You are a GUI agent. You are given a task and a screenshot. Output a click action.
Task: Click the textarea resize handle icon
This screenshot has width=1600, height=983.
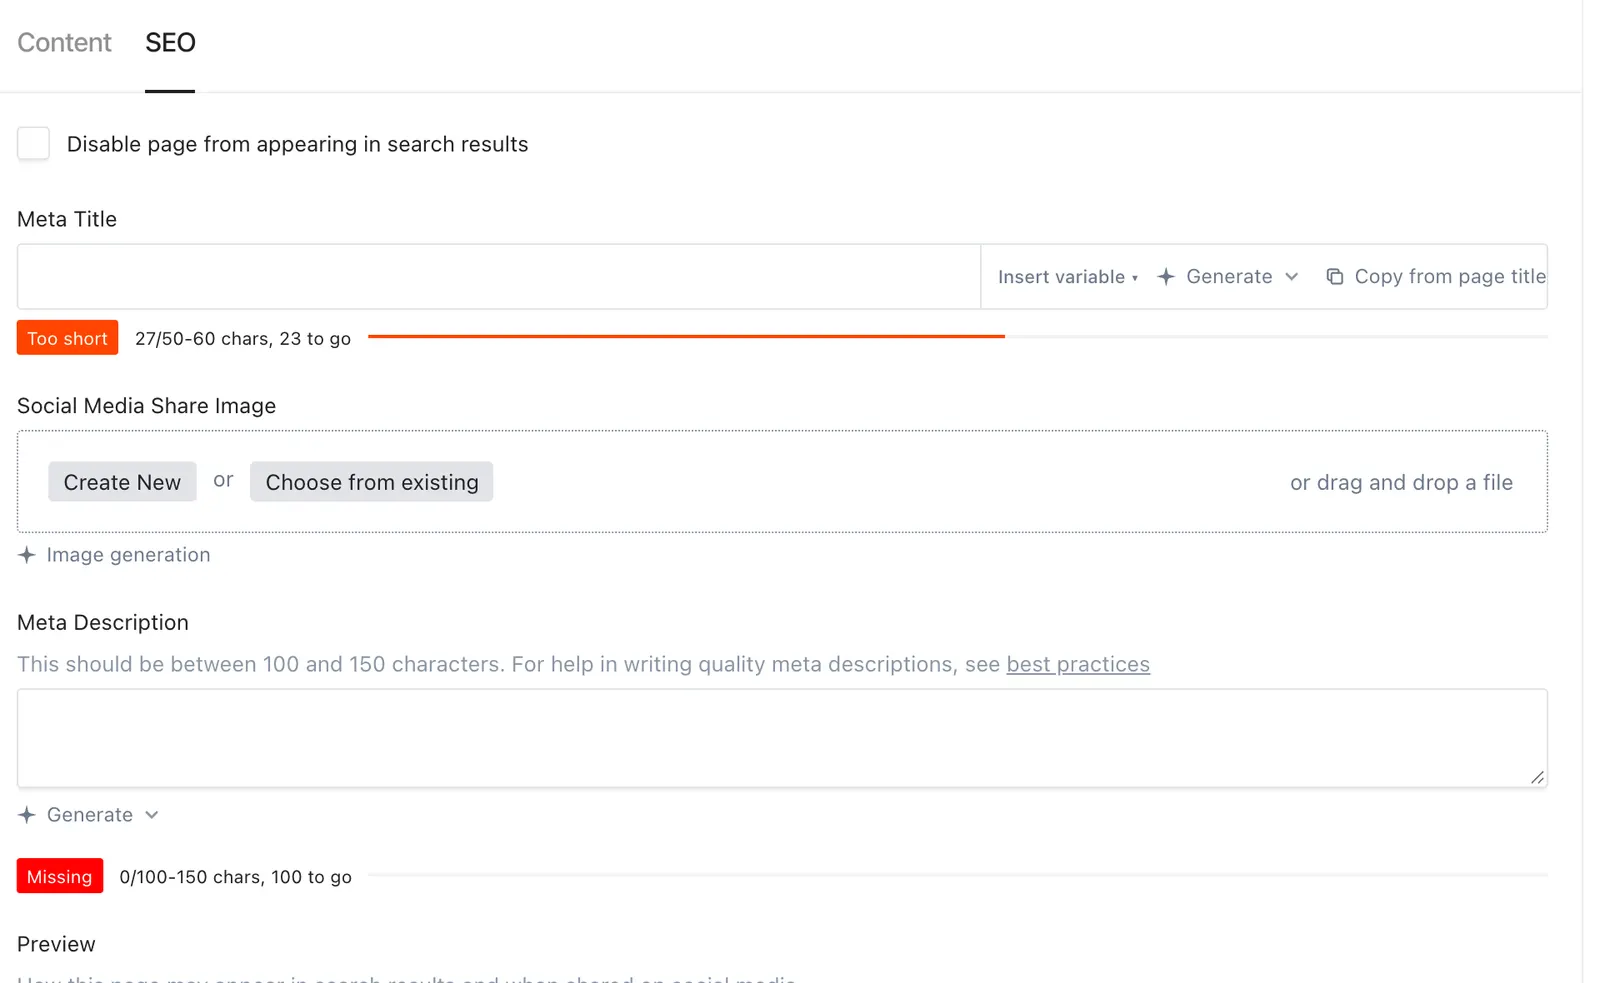point(1537,777)
